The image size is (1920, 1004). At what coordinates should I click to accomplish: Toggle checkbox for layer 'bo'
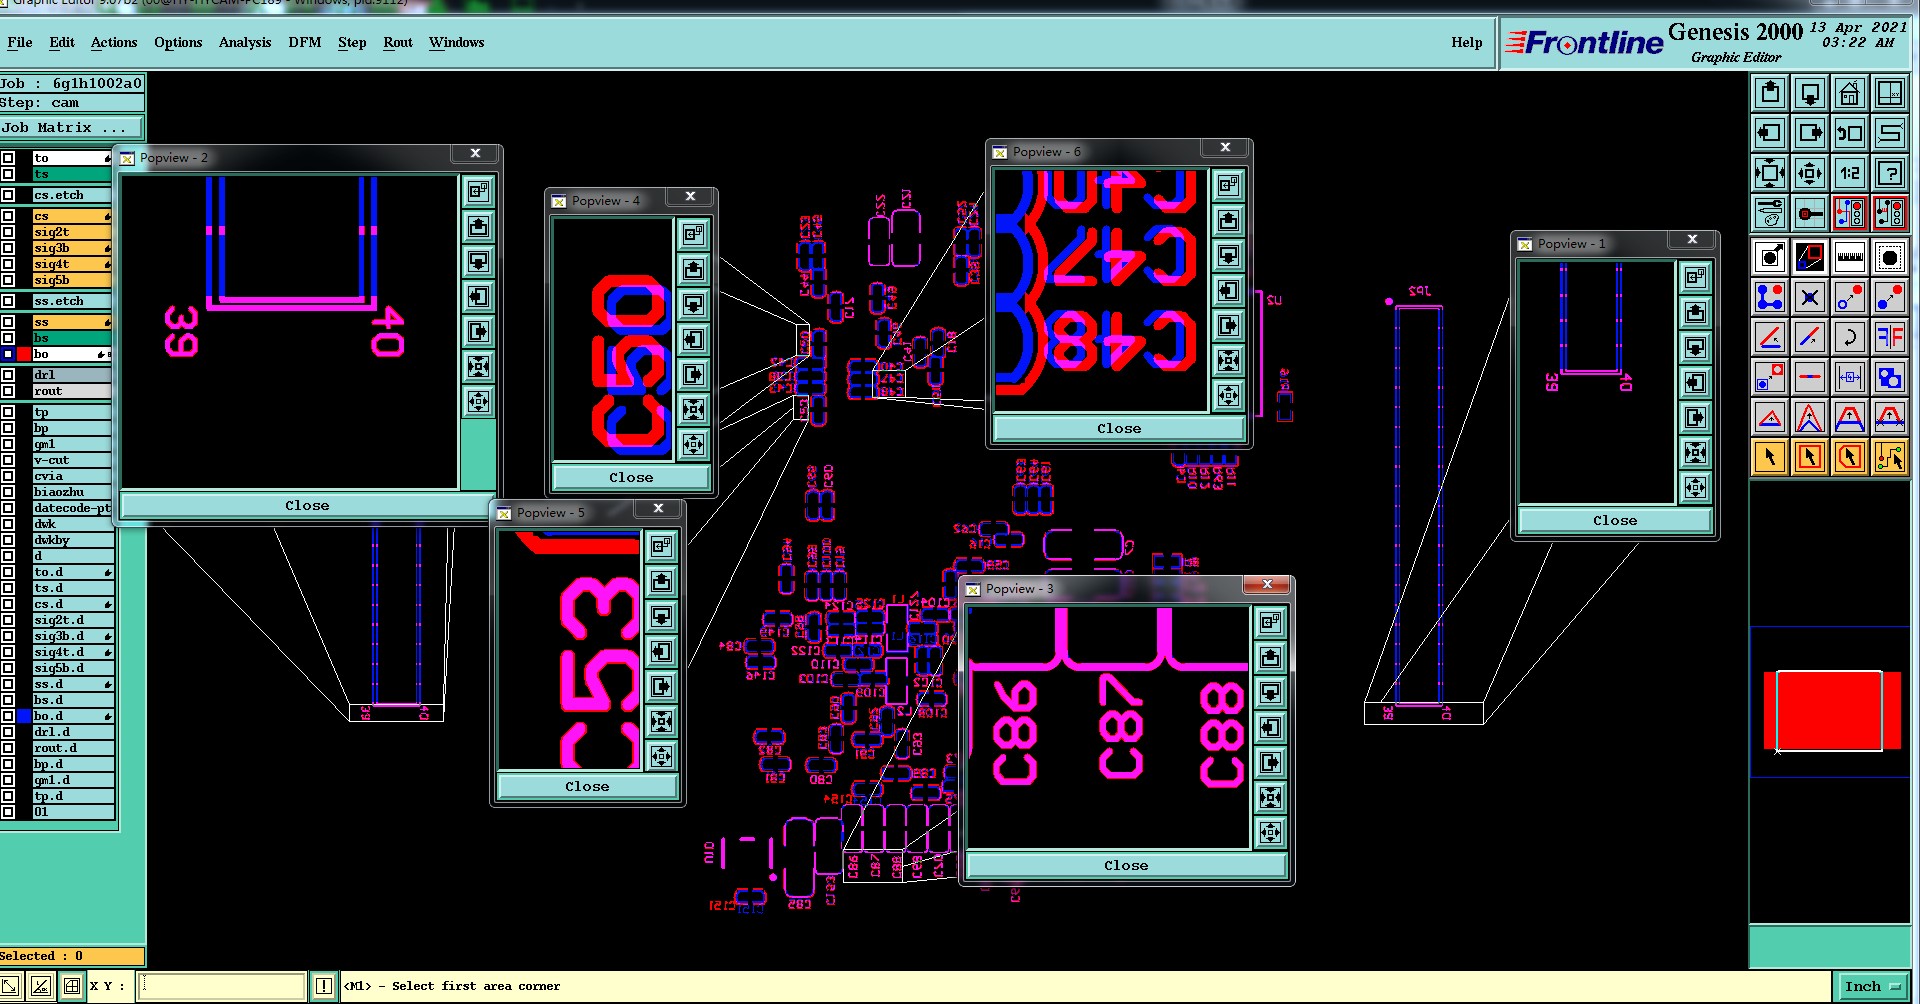tap(8, 354)
